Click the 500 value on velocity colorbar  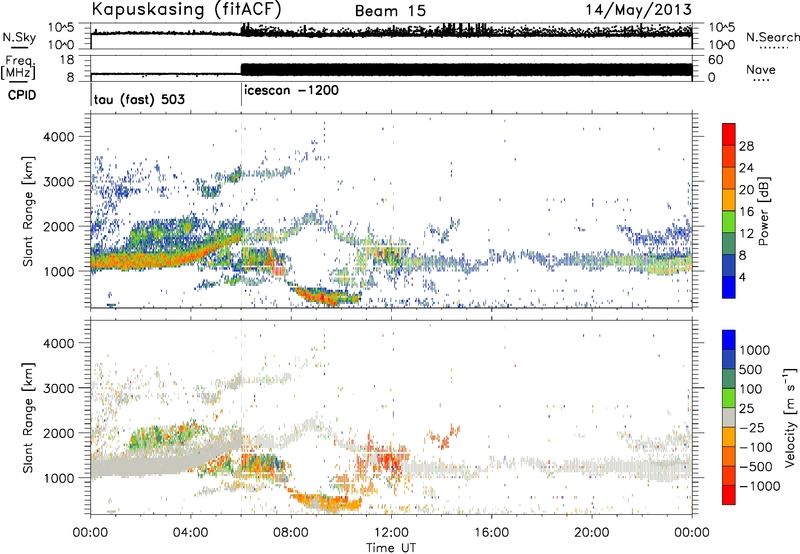(x=751, y=370)
